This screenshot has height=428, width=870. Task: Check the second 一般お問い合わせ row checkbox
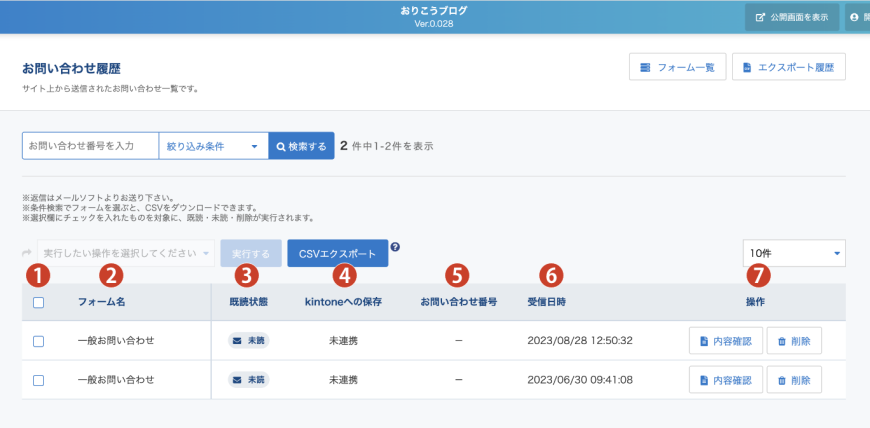(38, 380)
